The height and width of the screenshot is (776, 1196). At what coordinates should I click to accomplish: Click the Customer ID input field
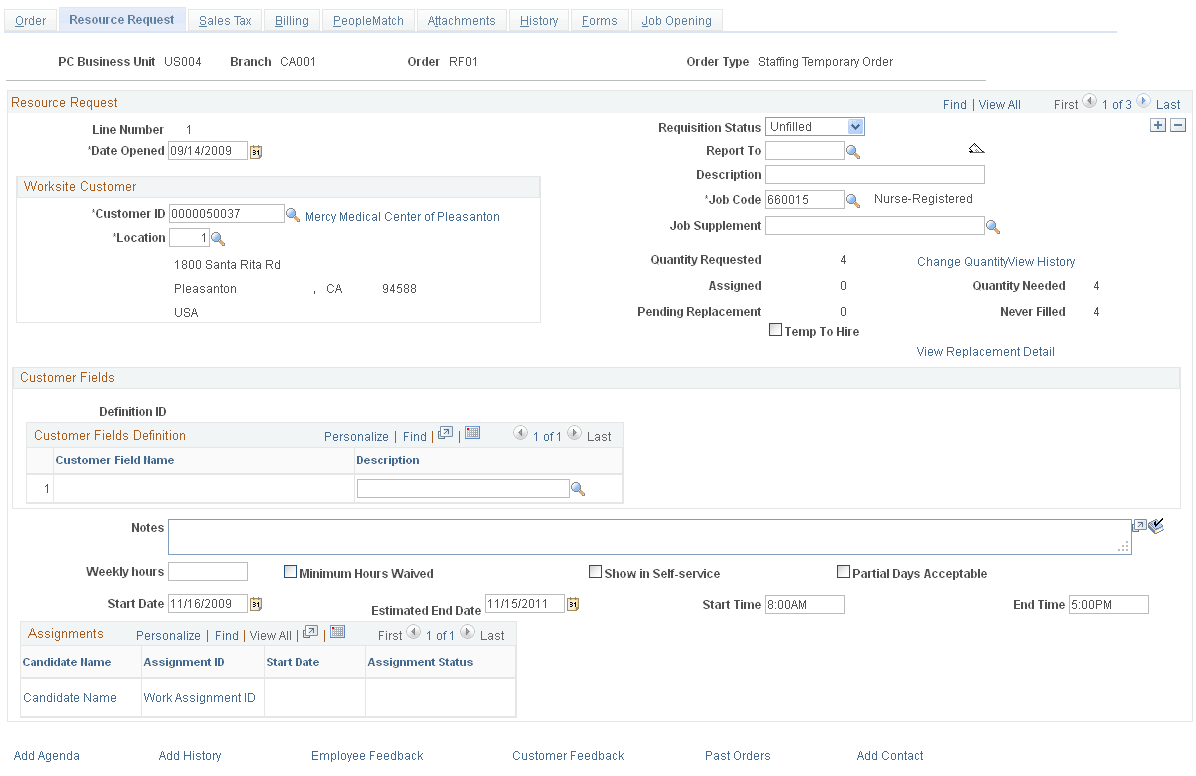[x=227, y=214]
